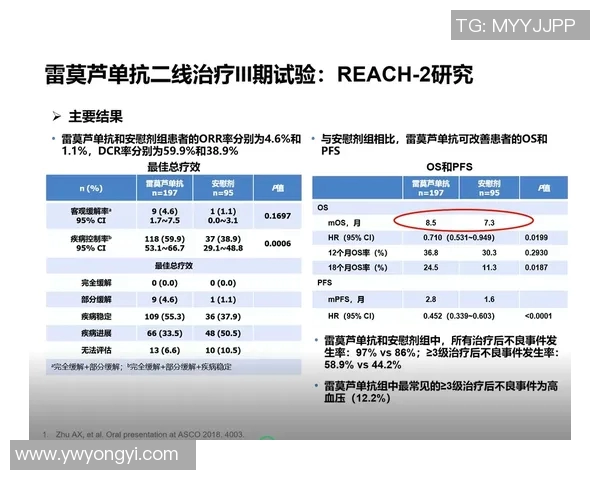Click the cell '37 (38.9) 29.1~48.8'

(223, 243)
